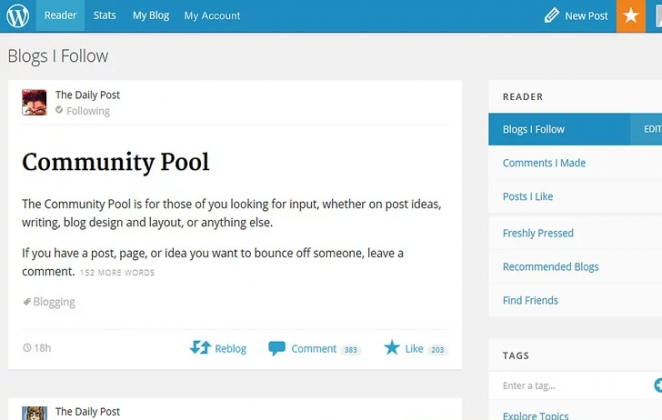
Task: Click the New Post pencil icon
Action: point(552,16)
